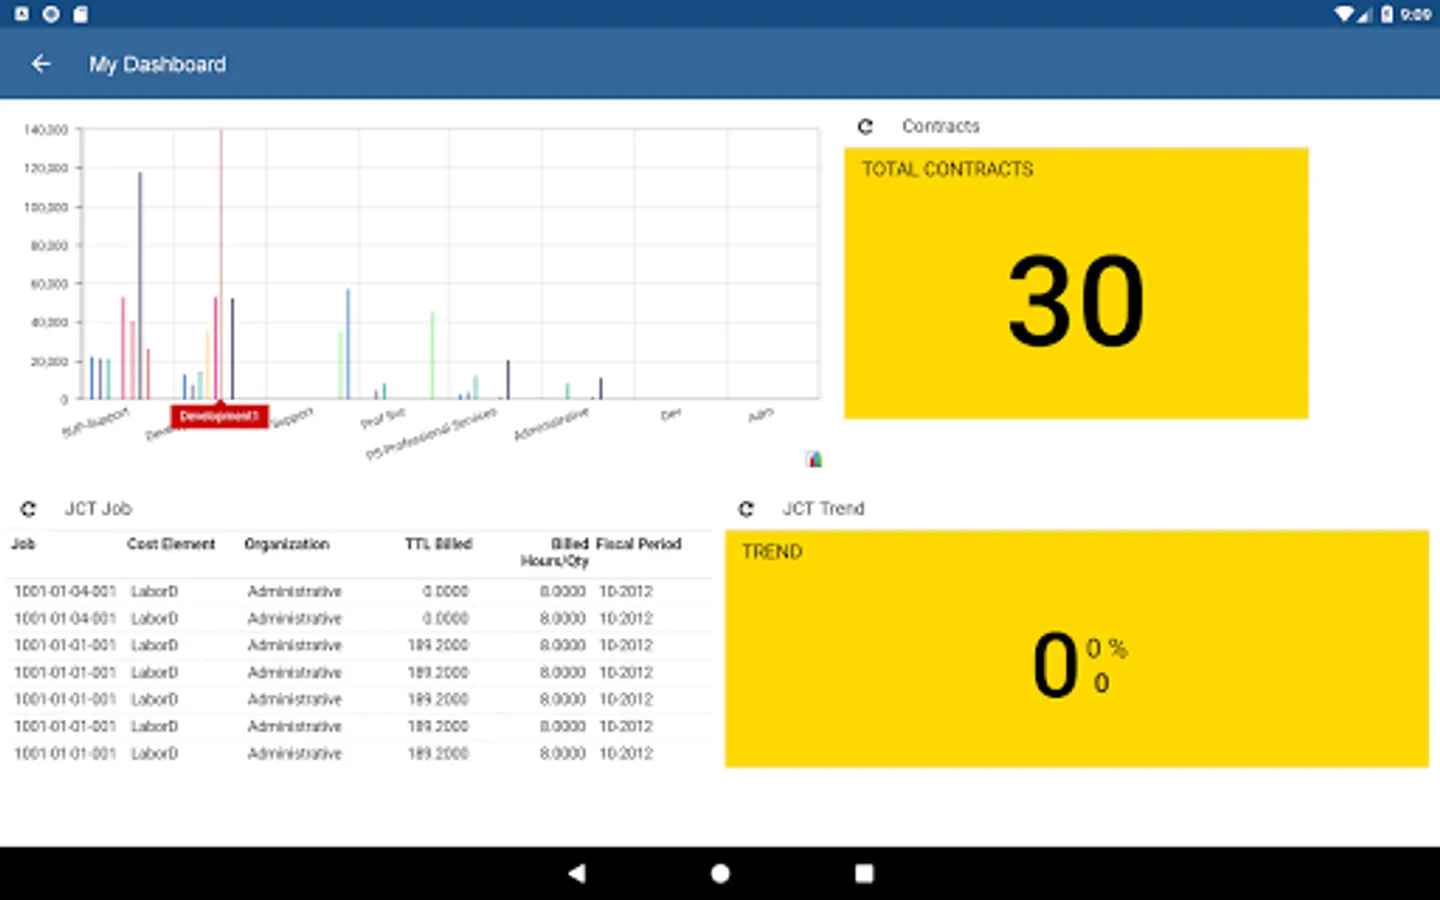Click the tallest pink bar in chart
Image resolution: width=1440 pixels, height=900 pixels.
coord(221,264)
